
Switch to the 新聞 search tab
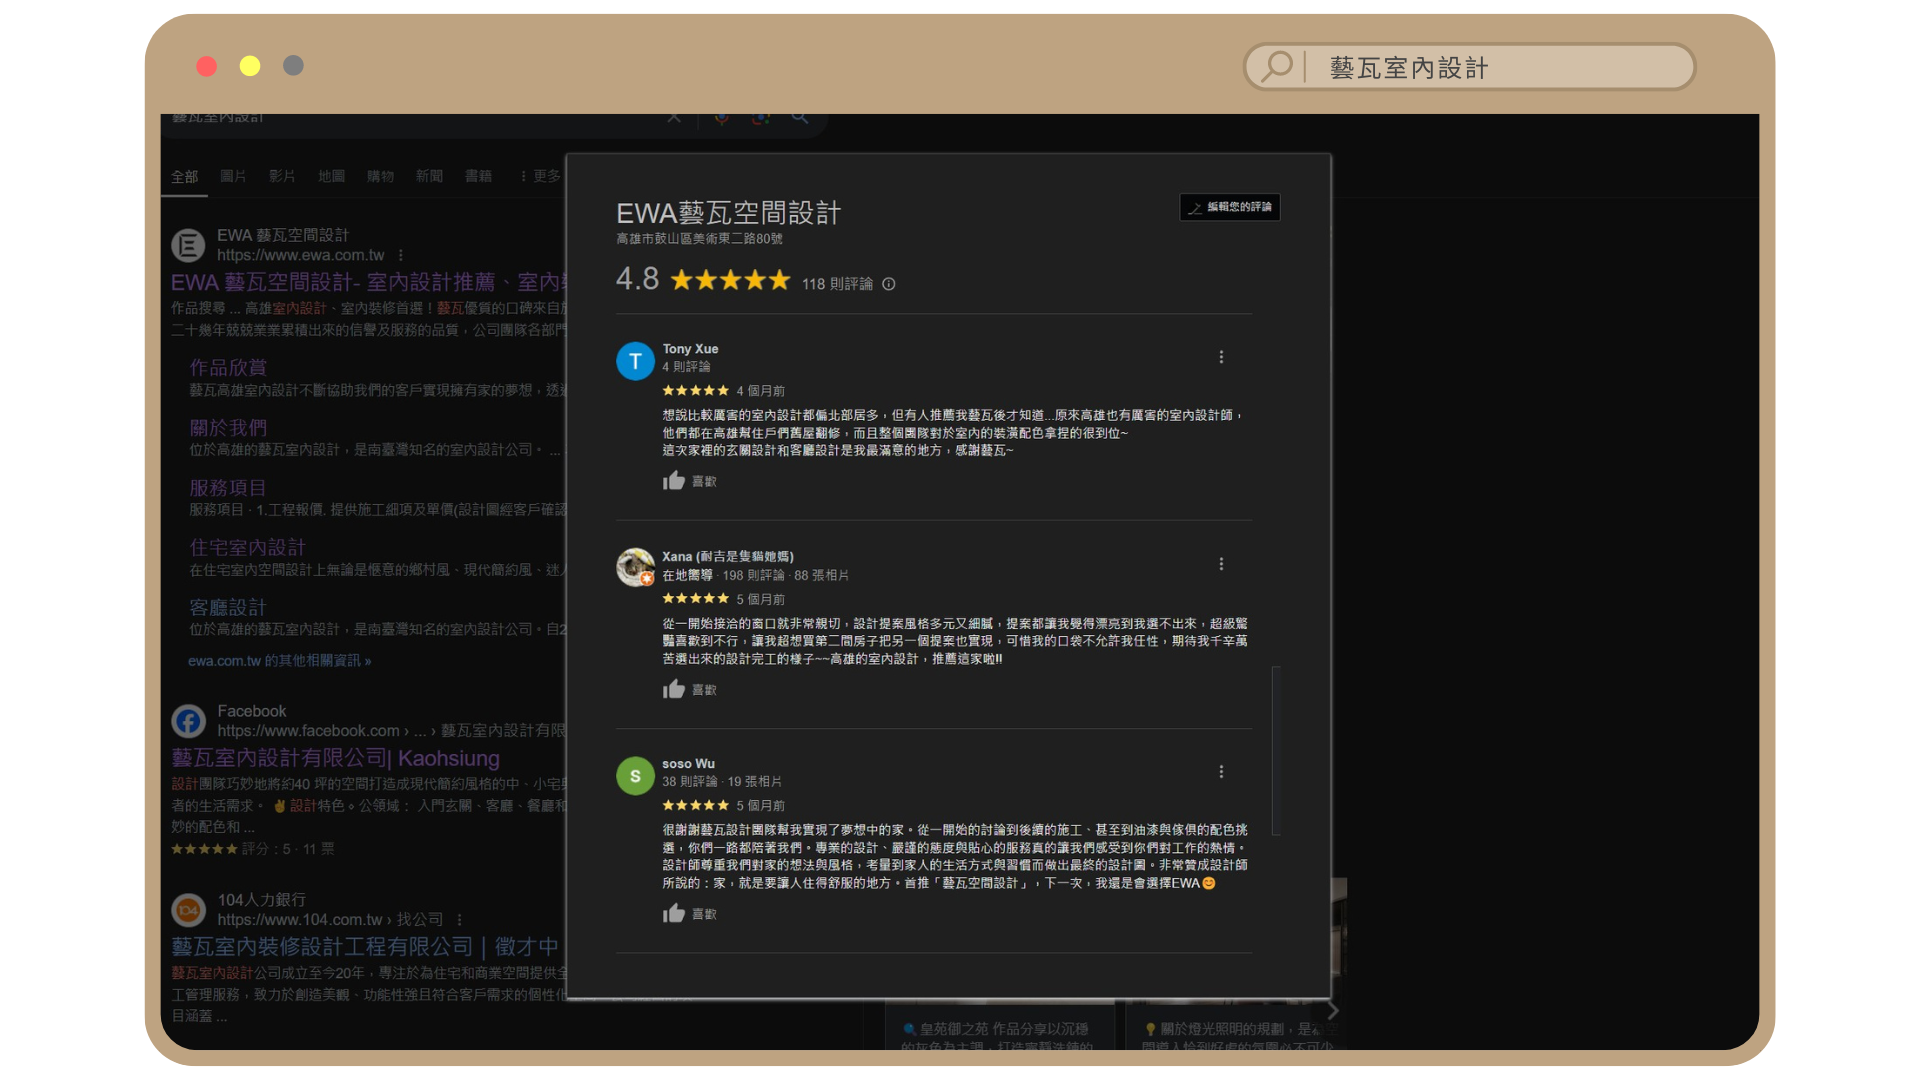point(429,176)
